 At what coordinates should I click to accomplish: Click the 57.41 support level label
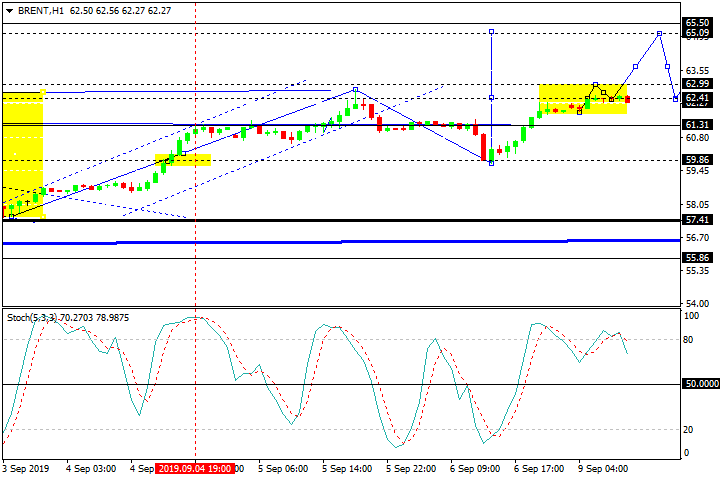click(697, 219)
